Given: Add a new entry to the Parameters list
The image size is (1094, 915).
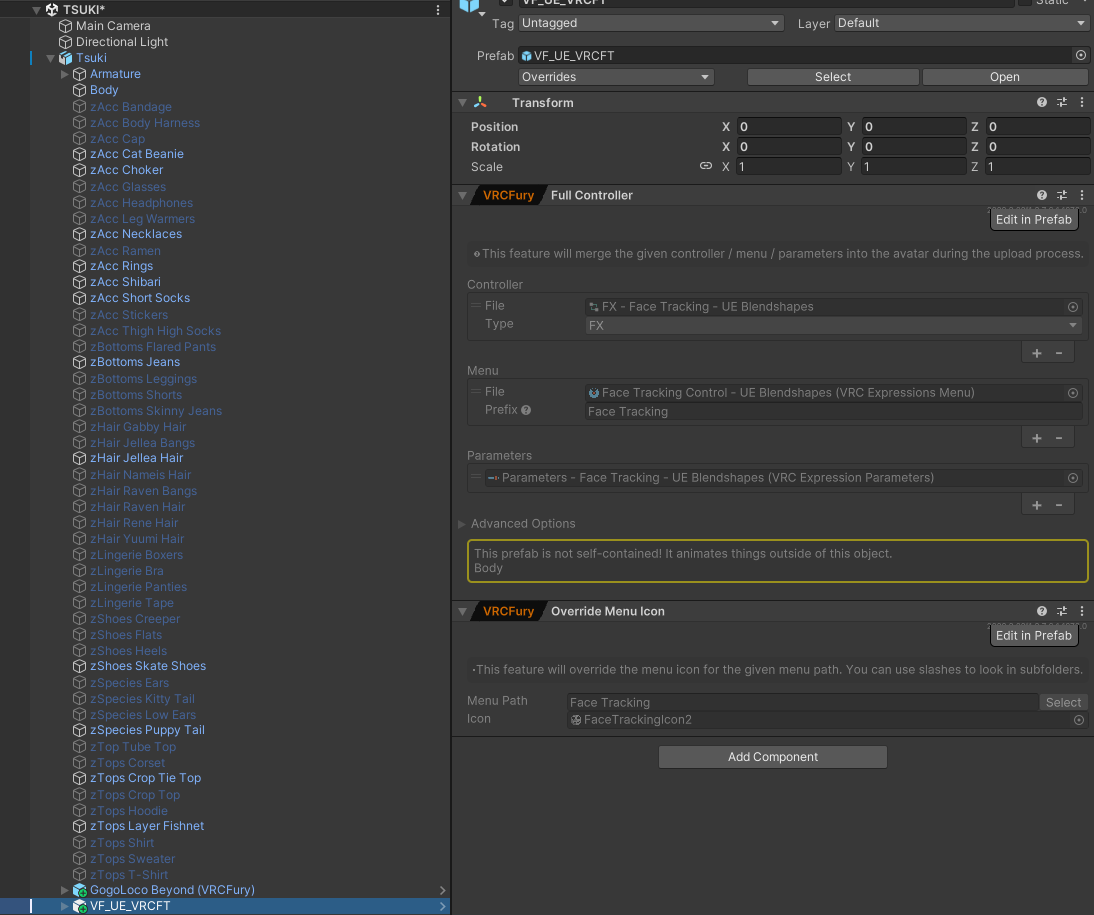Looking at the screenshot, I should pyautogui.click(x=1037, y=505).
